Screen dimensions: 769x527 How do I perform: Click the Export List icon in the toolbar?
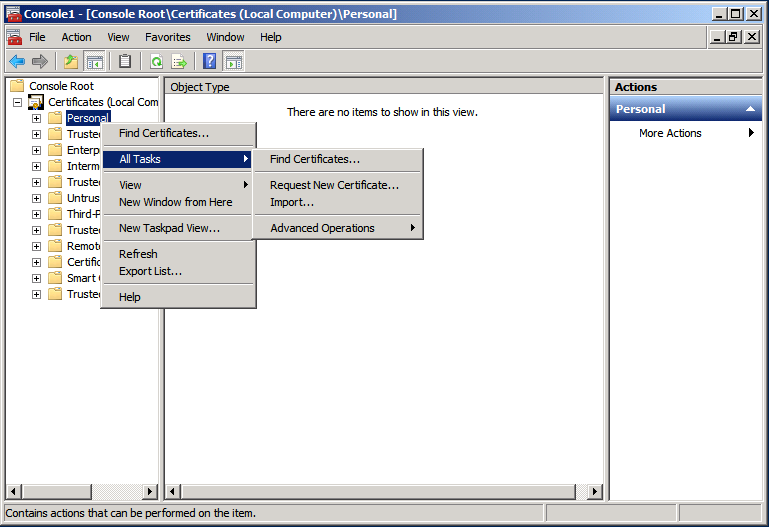pyautogui.click(x=179, y=62)
